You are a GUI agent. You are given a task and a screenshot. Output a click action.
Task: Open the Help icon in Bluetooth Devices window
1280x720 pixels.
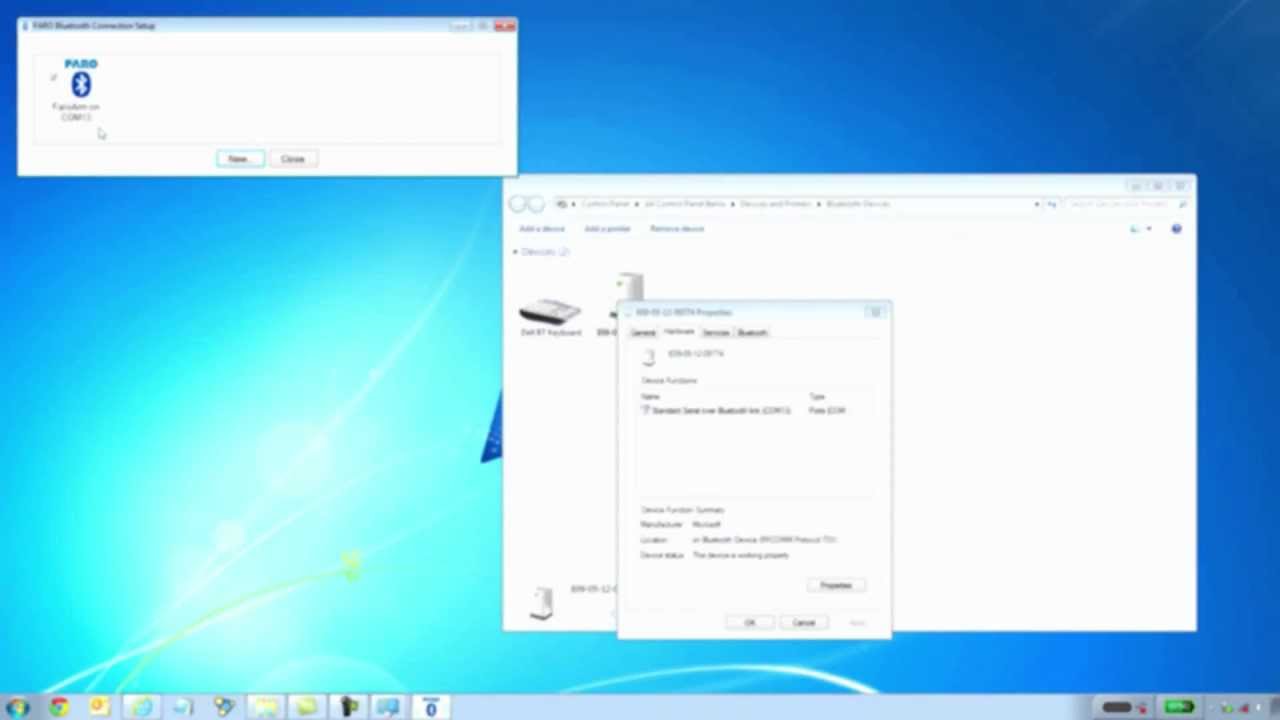[1176, 229]
